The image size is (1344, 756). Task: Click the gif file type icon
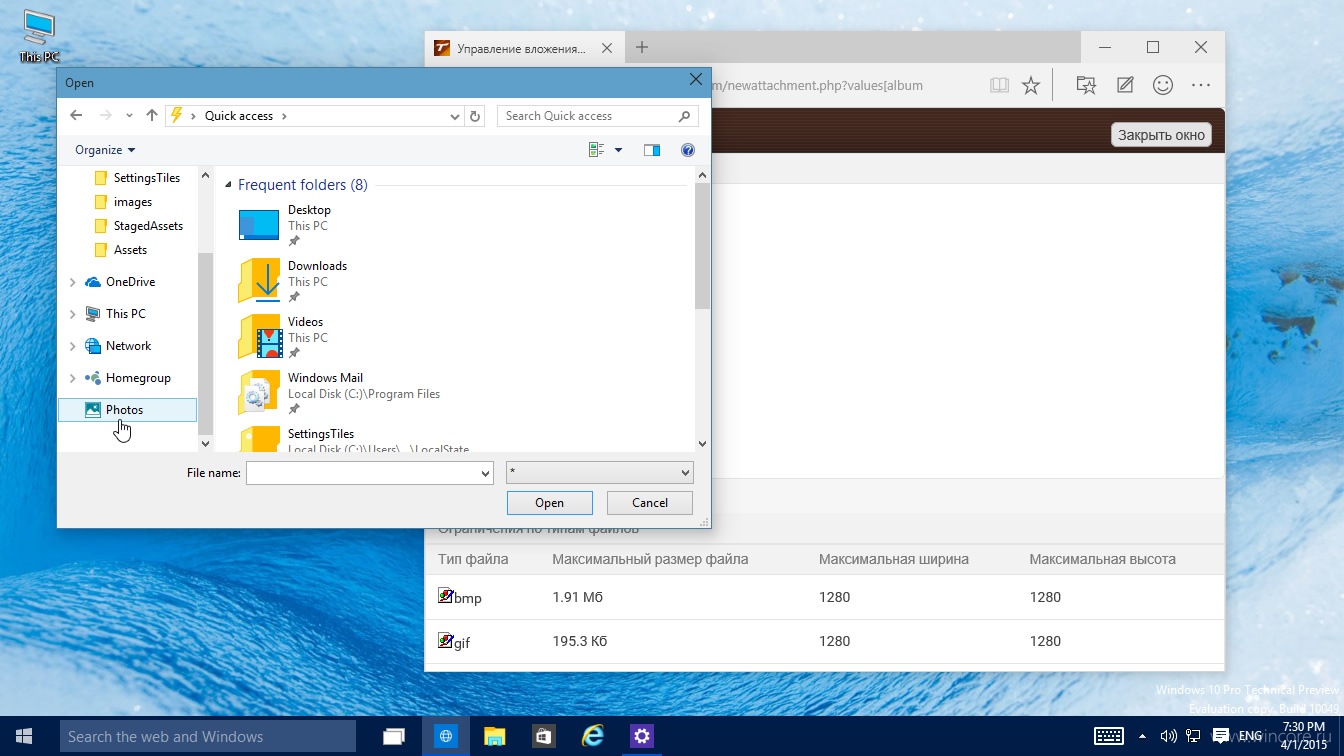coord(446,640)
